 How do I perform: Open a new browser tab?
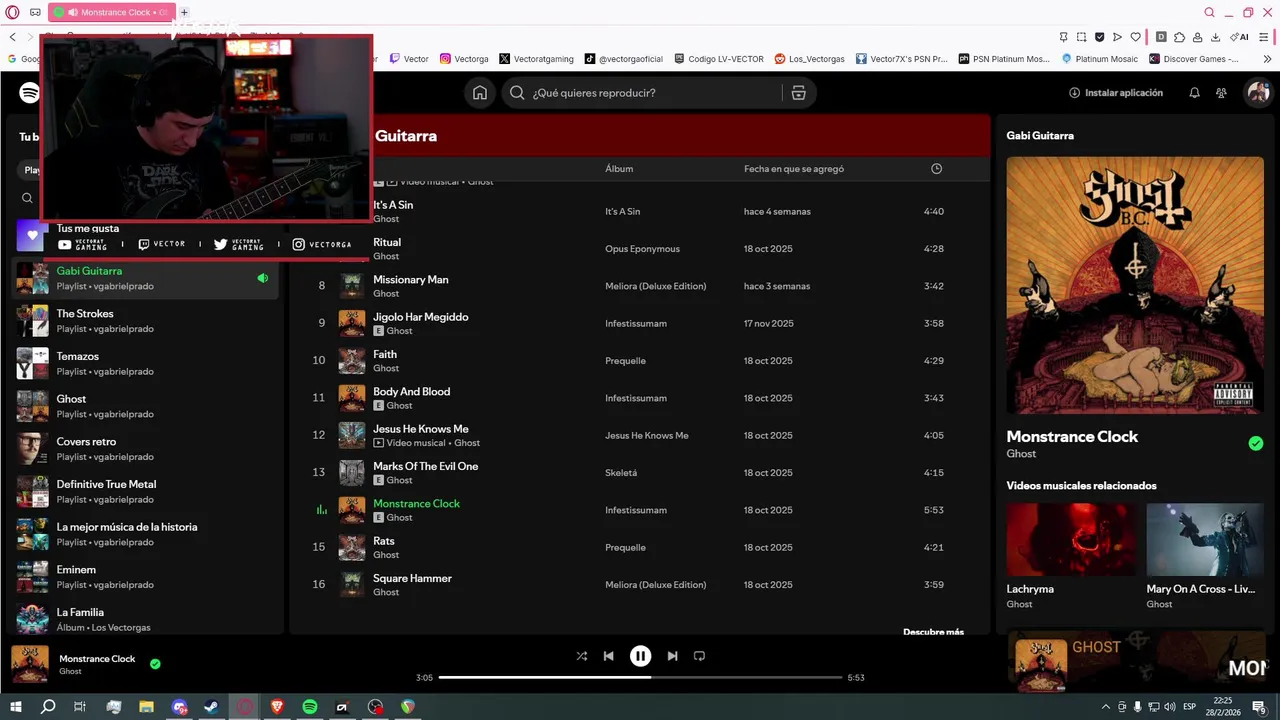(184, 13)
